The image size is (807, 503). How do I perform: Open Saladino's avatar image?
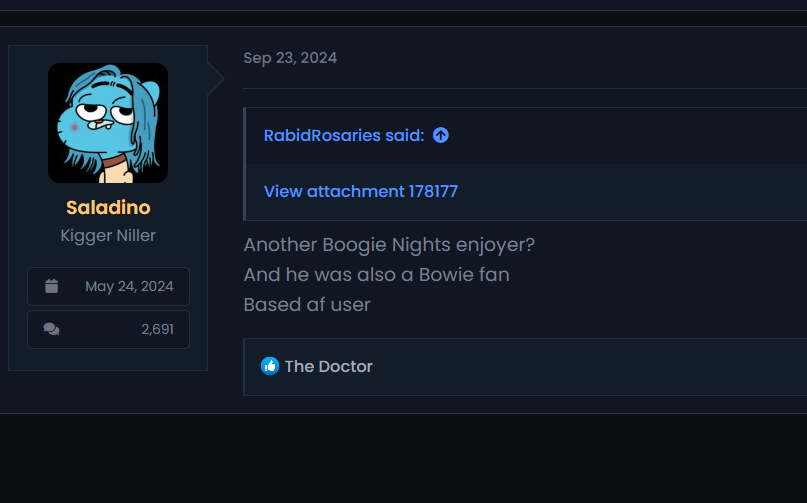pyautogui.click(x=108, y=123)
